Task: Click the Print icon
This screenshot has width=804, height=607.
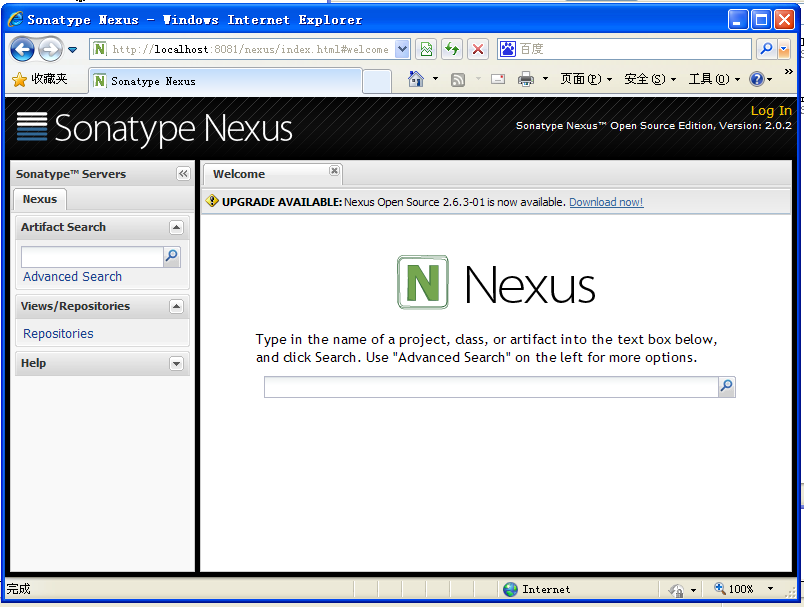Action: [526, 79]
